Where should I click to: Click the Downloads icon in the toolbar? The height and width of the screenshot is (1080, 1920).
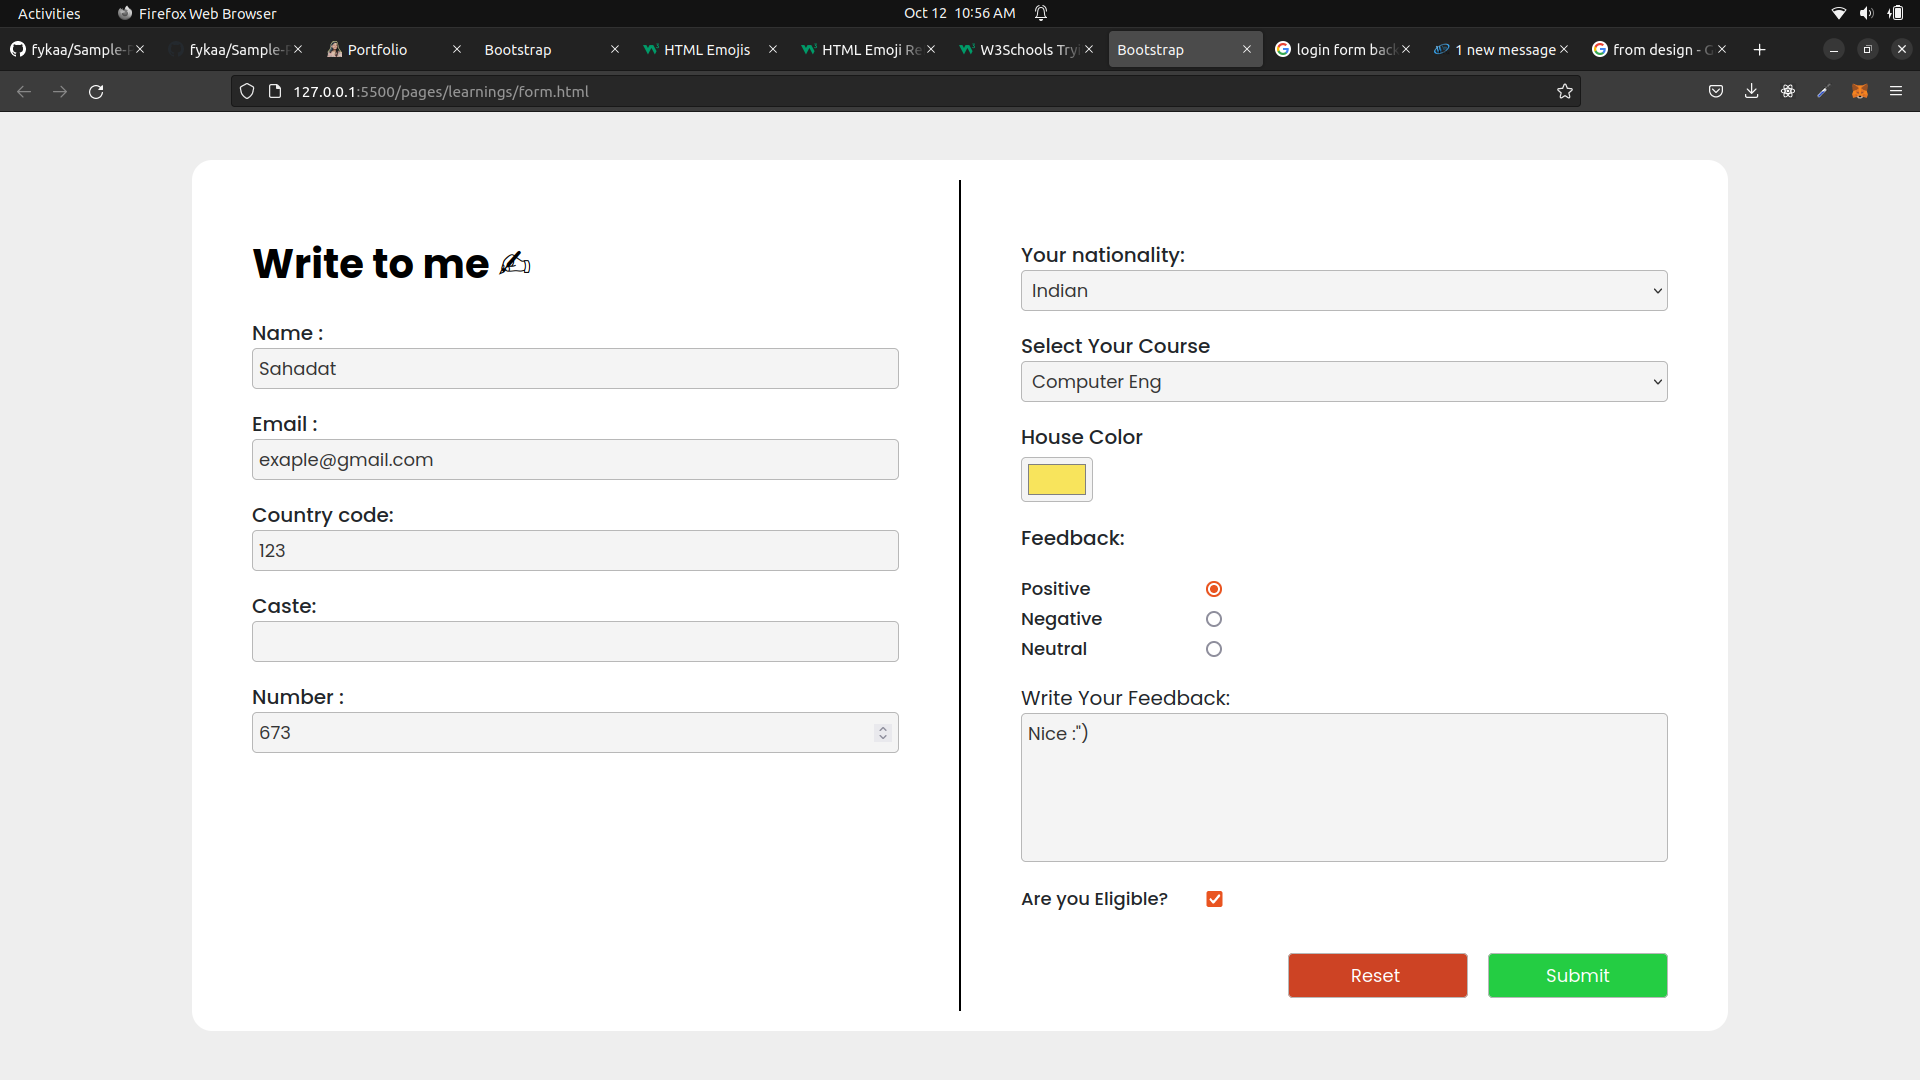[x=1752, y=91]
